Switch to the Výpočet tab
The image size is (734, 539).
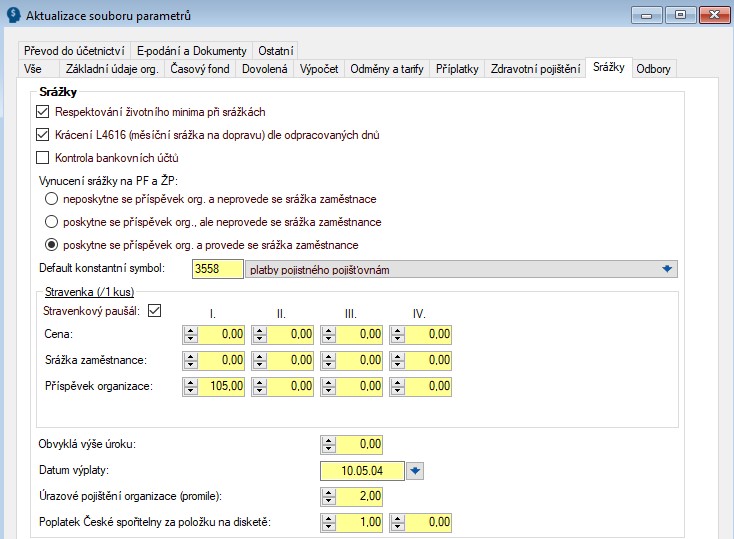pos(319,69)
